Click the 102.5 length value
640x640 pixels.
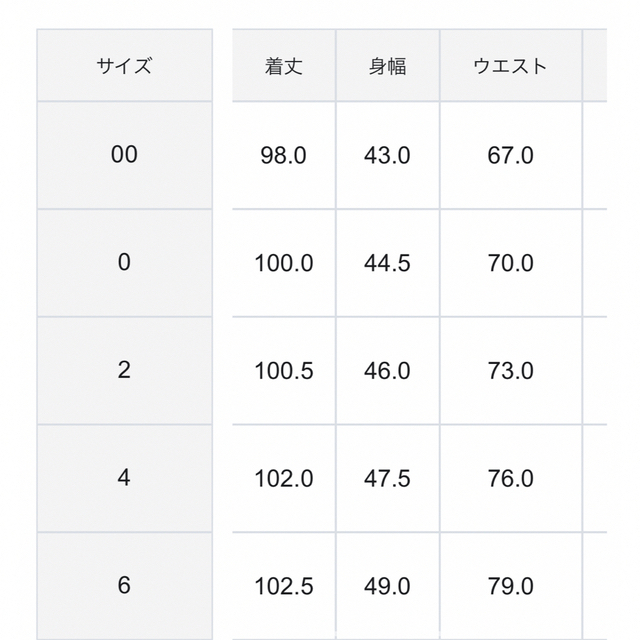(284, 587)
